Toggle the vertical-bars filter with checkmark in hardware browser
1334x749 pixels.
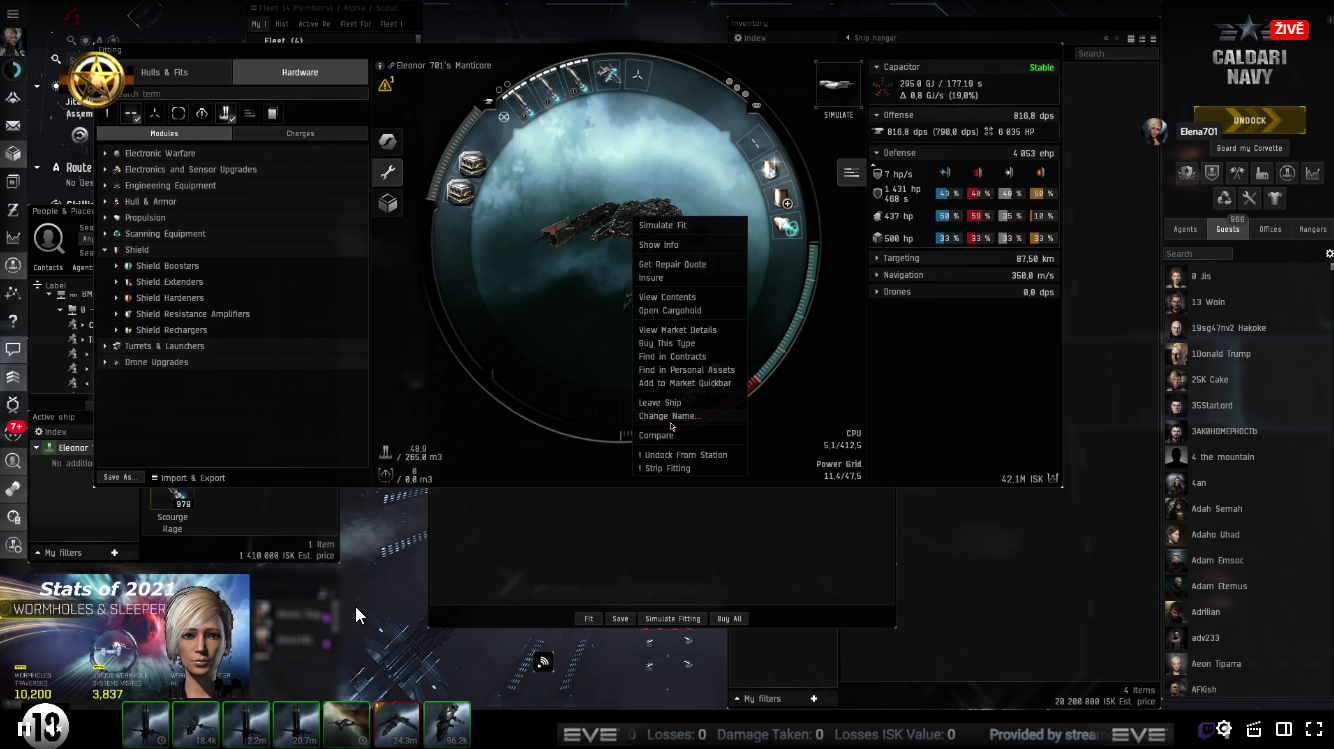[226, 113]
